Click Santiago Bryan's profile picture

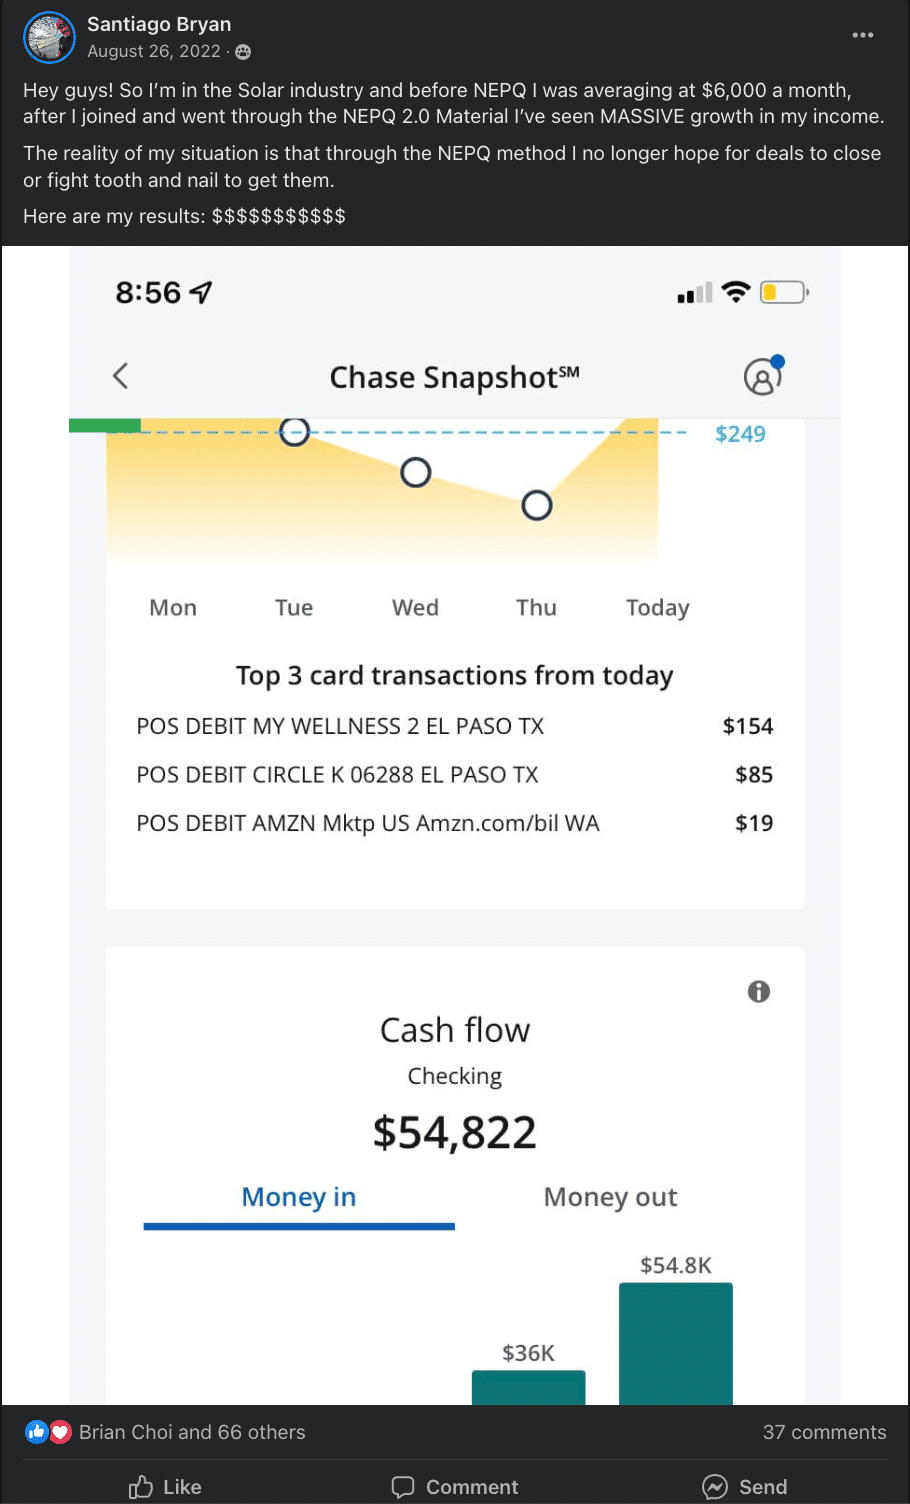(49, 37)
